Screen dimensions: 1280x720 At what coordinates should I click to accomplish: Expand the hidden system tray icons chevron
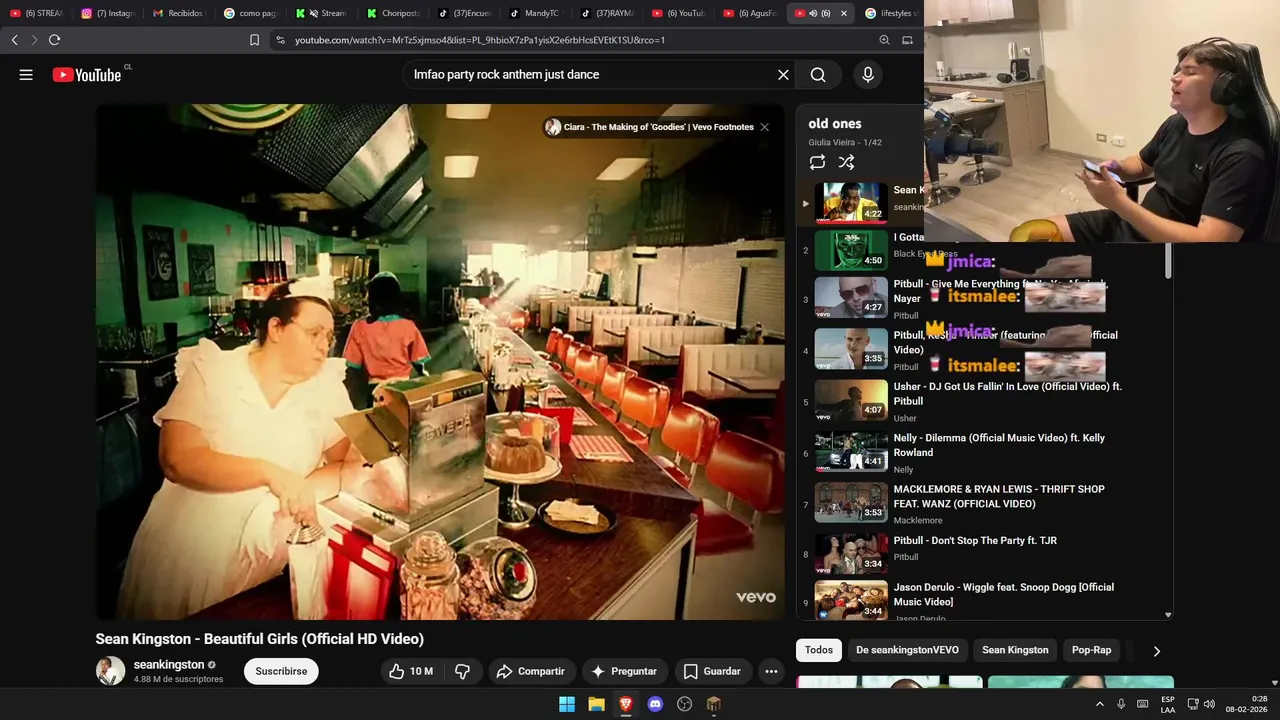[x=1100, y=704]
